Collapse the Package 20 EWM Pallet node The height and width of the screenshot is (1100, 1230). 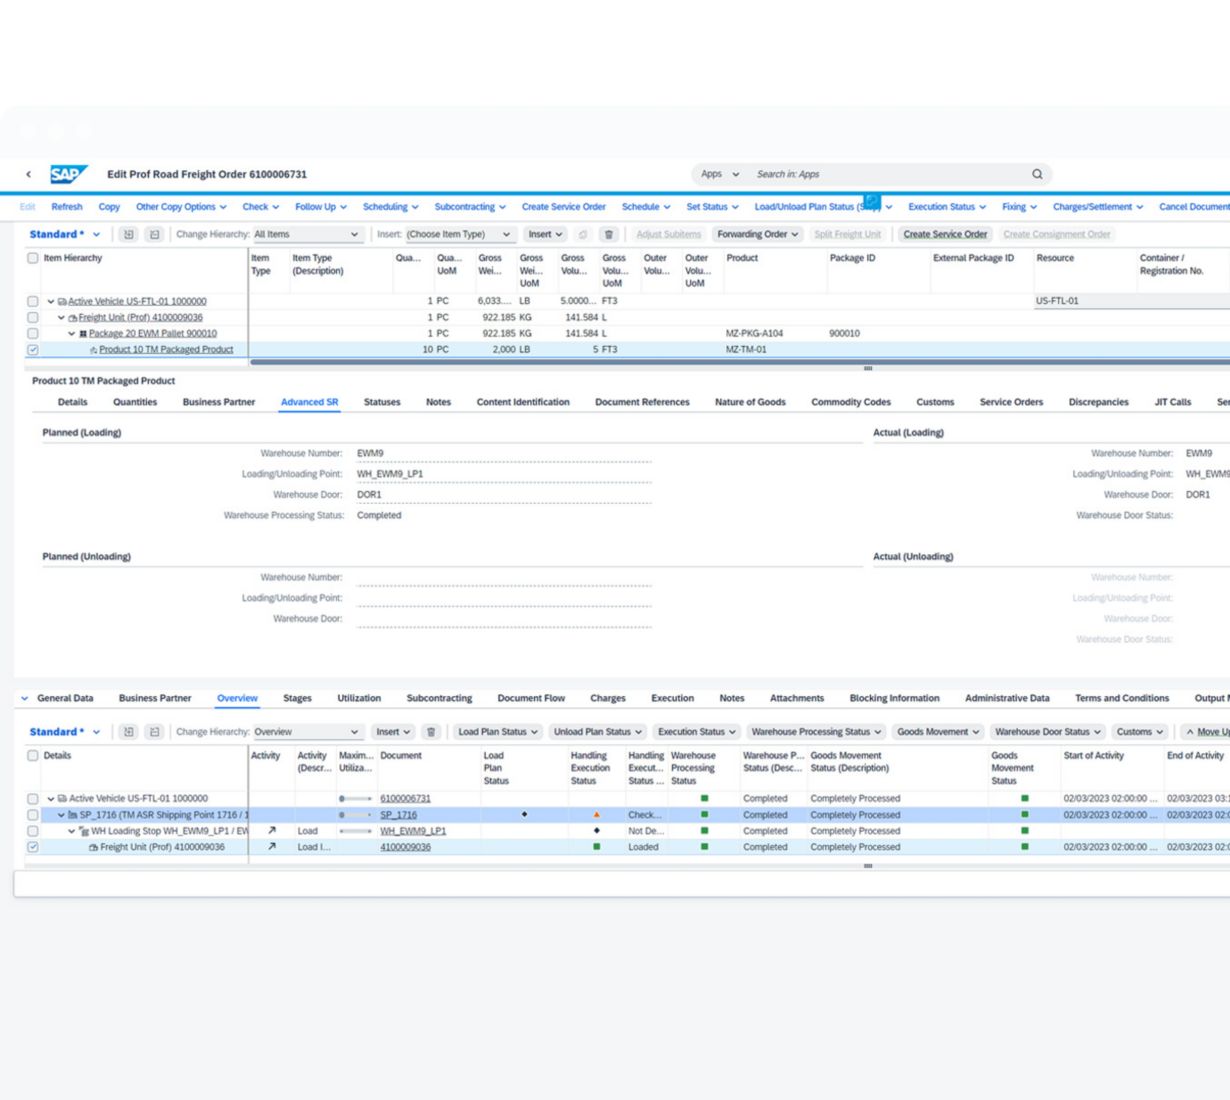(x=71, y=334)
